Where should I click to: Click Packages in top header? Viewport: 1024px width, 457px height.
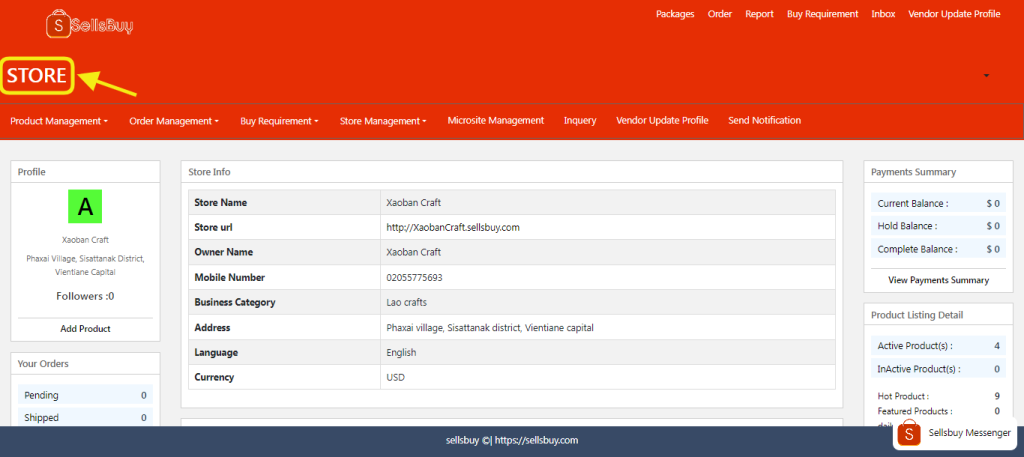(675, 14)
